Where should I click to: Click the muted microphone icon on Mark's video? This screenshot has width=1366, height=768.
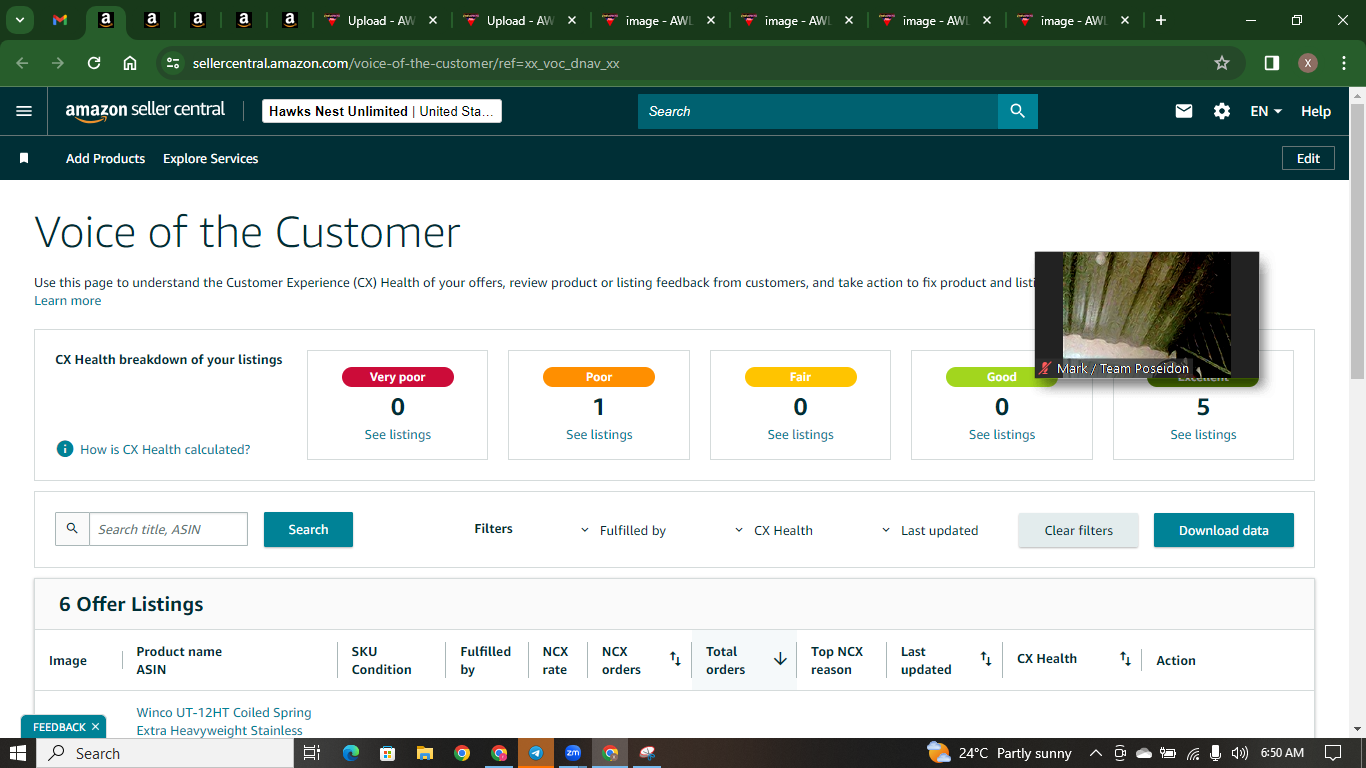click(x=1046, y=368)
